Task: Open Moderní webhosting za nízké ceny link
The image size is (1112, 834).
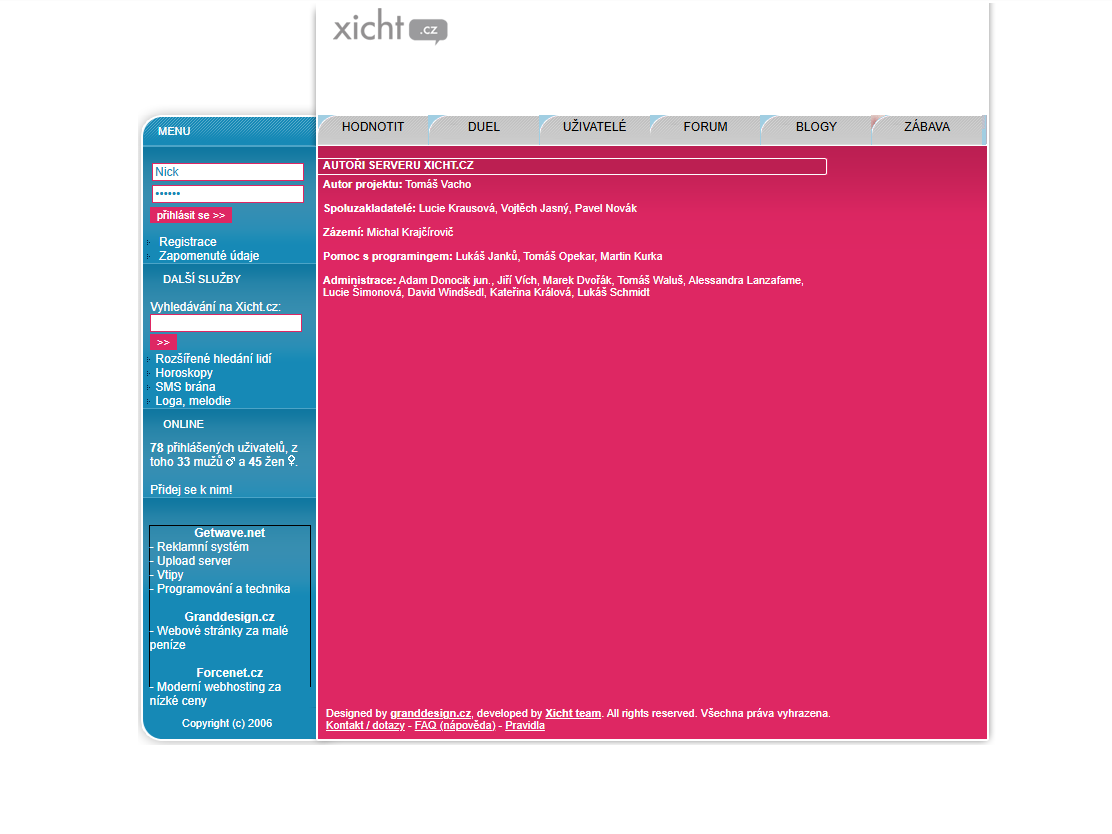Action: pyautogui.click(x=215, y=694)
